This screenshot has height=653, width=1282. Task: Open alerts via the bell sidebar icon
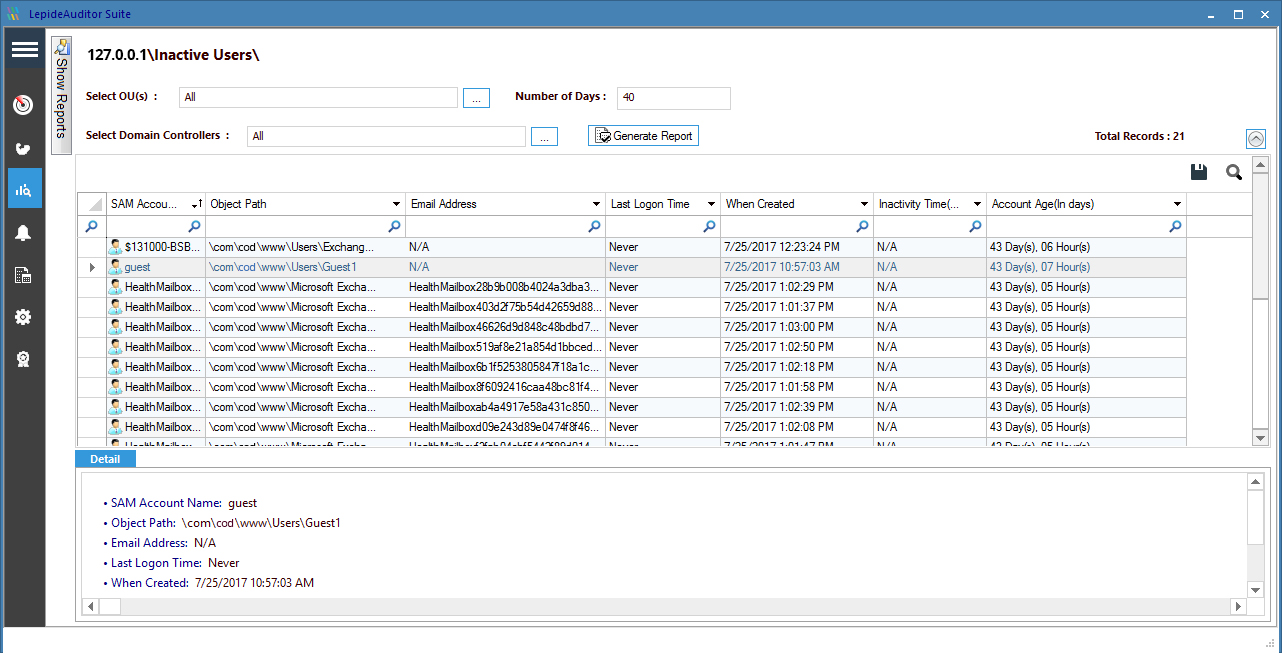pyautogui.click(x=24, y=233)
